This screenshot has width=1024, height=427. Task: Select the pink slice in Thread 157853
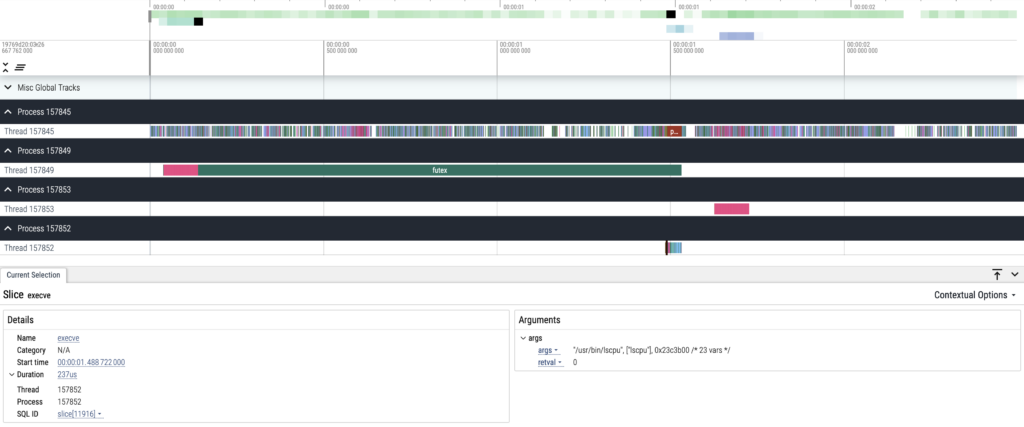(731, 209)
